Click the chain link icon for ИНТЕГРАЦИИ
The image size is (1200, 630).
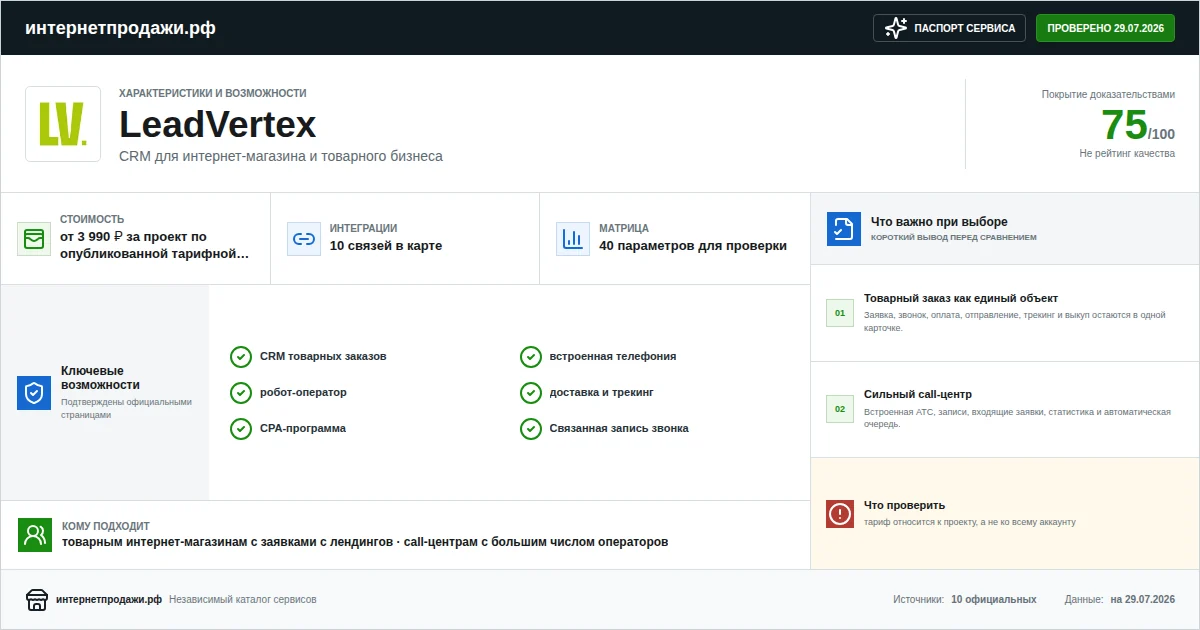click(x=304, y=239)
